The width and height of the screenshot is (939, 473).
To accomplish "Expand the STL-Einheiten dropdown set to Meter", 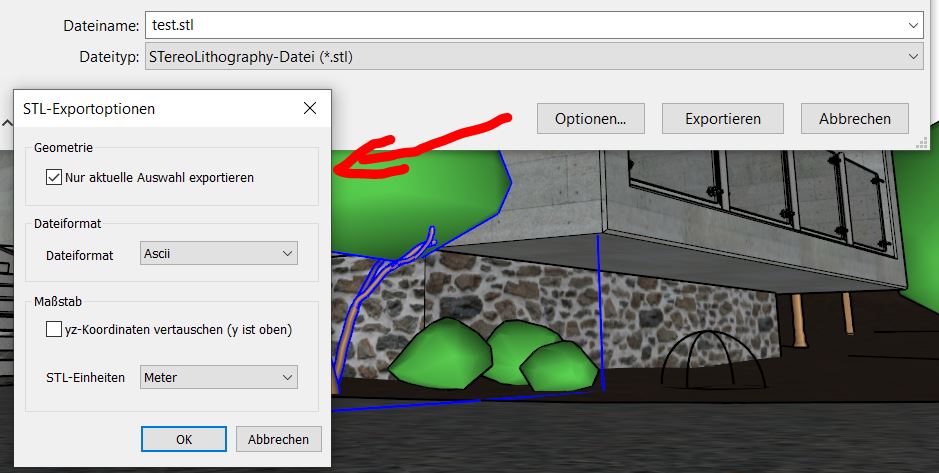I will [219, 377].
